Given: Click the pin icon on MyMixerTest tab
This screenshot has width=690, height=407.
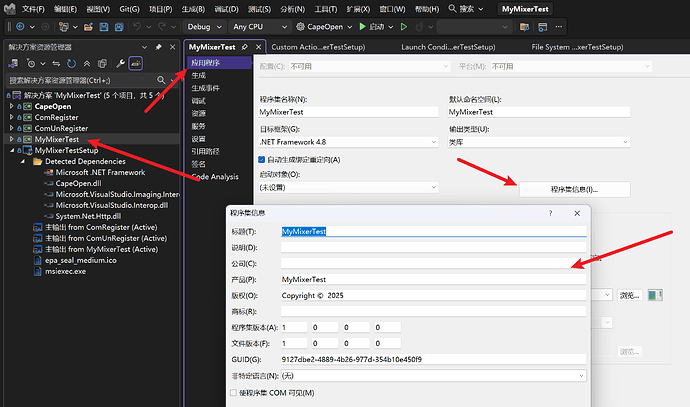Looking at the screenshot, I should coord(245,47).
